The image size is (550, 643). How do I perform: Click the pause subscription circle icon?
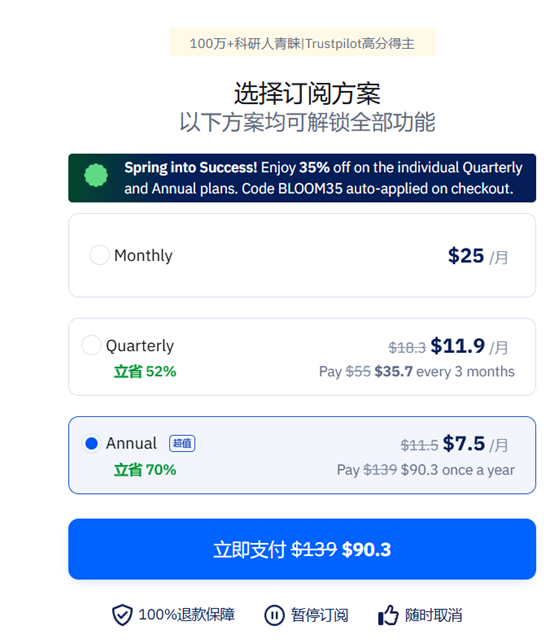click(x=274, y=616)
